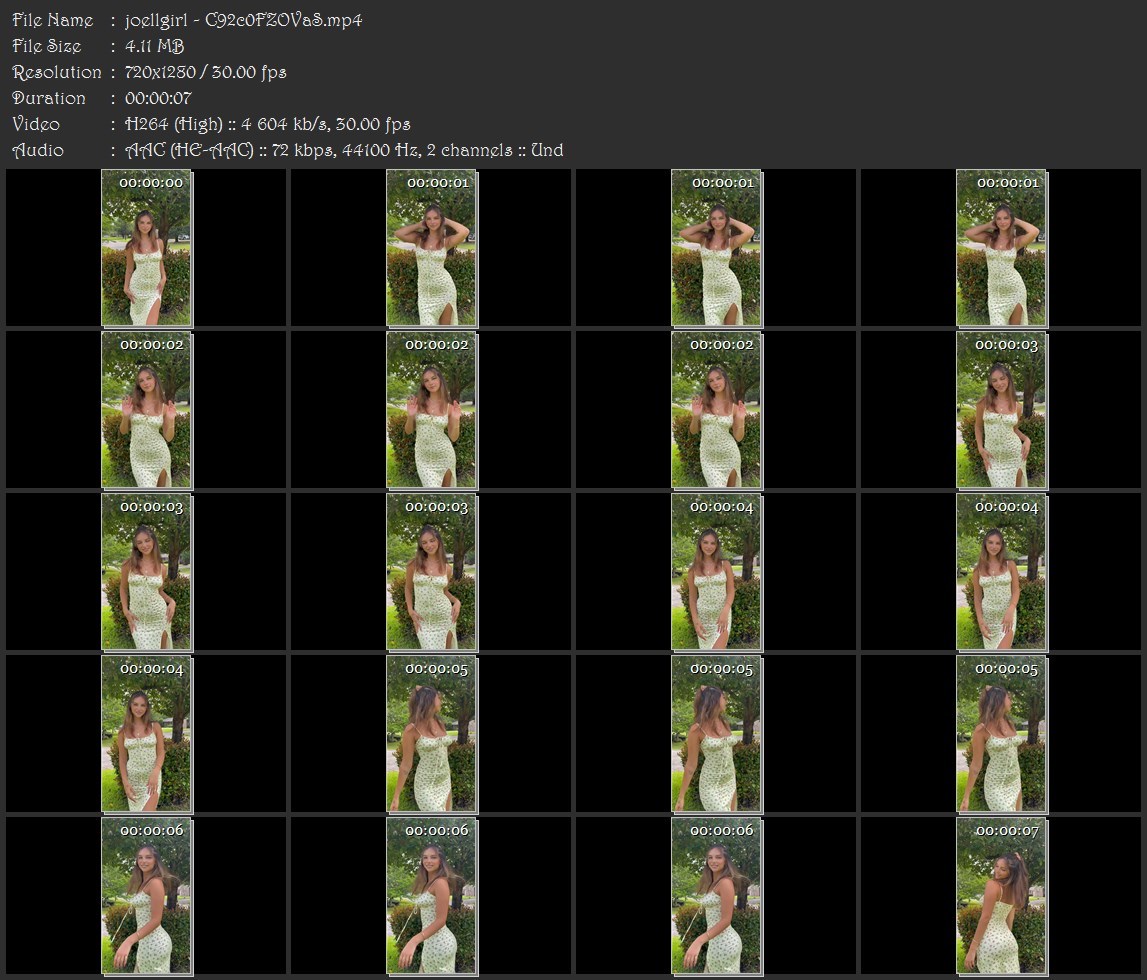Select the first 00:00:05 frame thumbnail

coord(432,734)
